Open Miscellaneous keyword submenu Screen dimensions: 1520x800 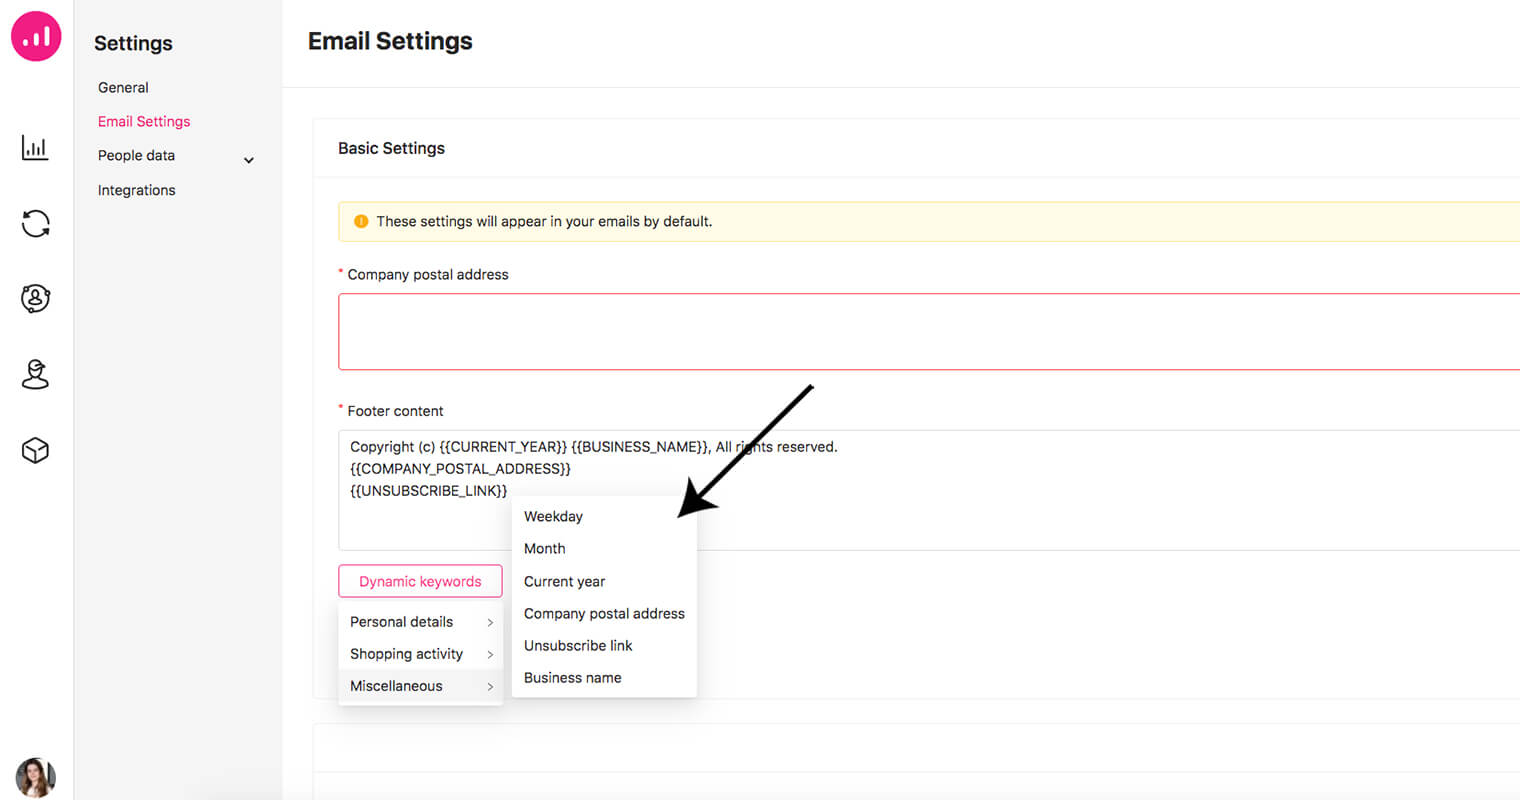point(420,686)
